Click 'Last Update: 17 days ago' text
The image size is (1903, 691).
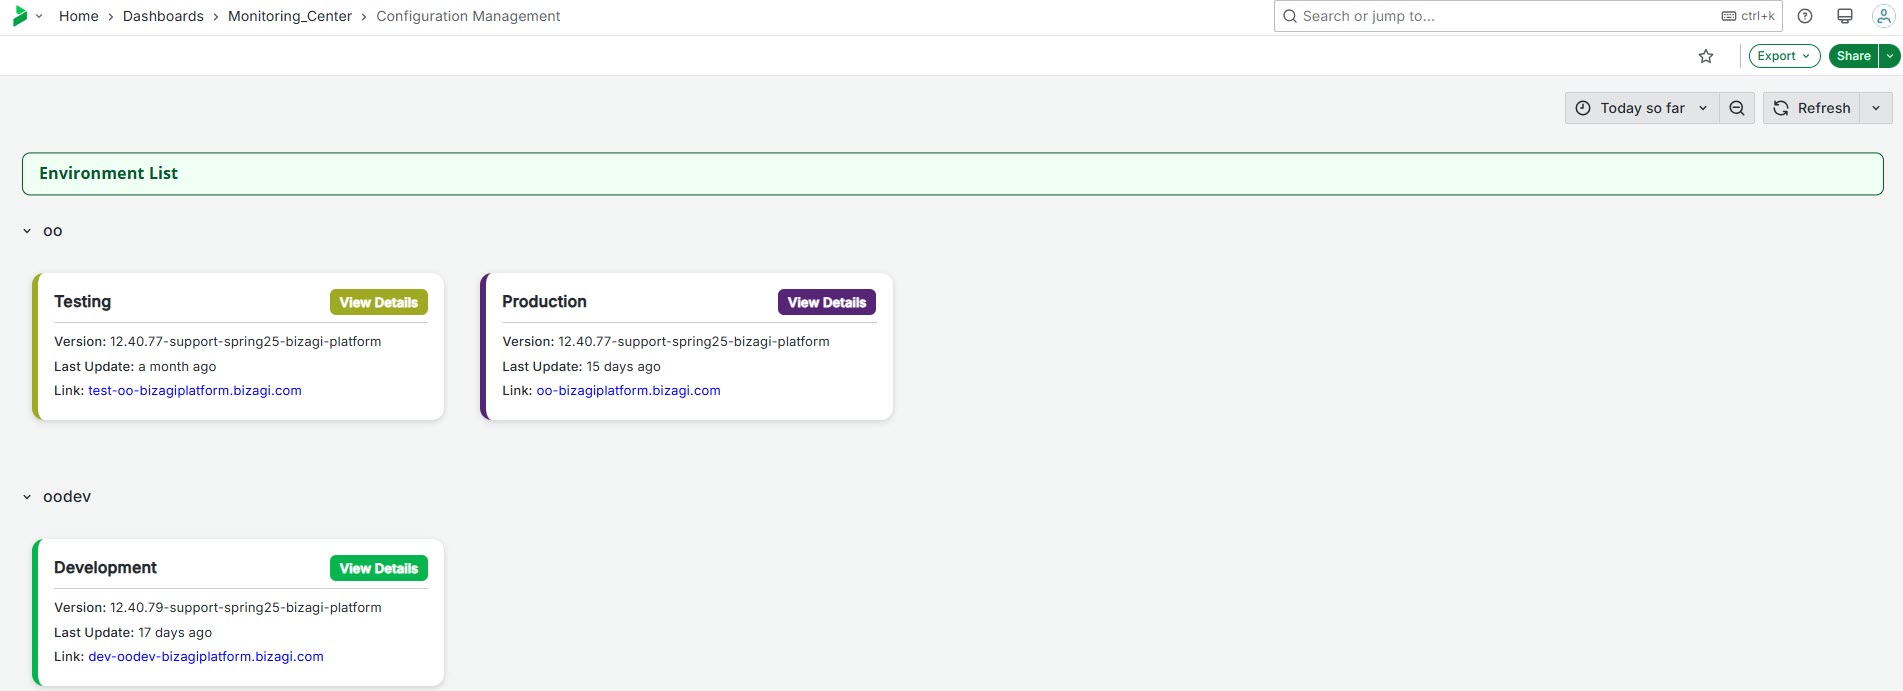pyautogui.click(x=133, y=633)
